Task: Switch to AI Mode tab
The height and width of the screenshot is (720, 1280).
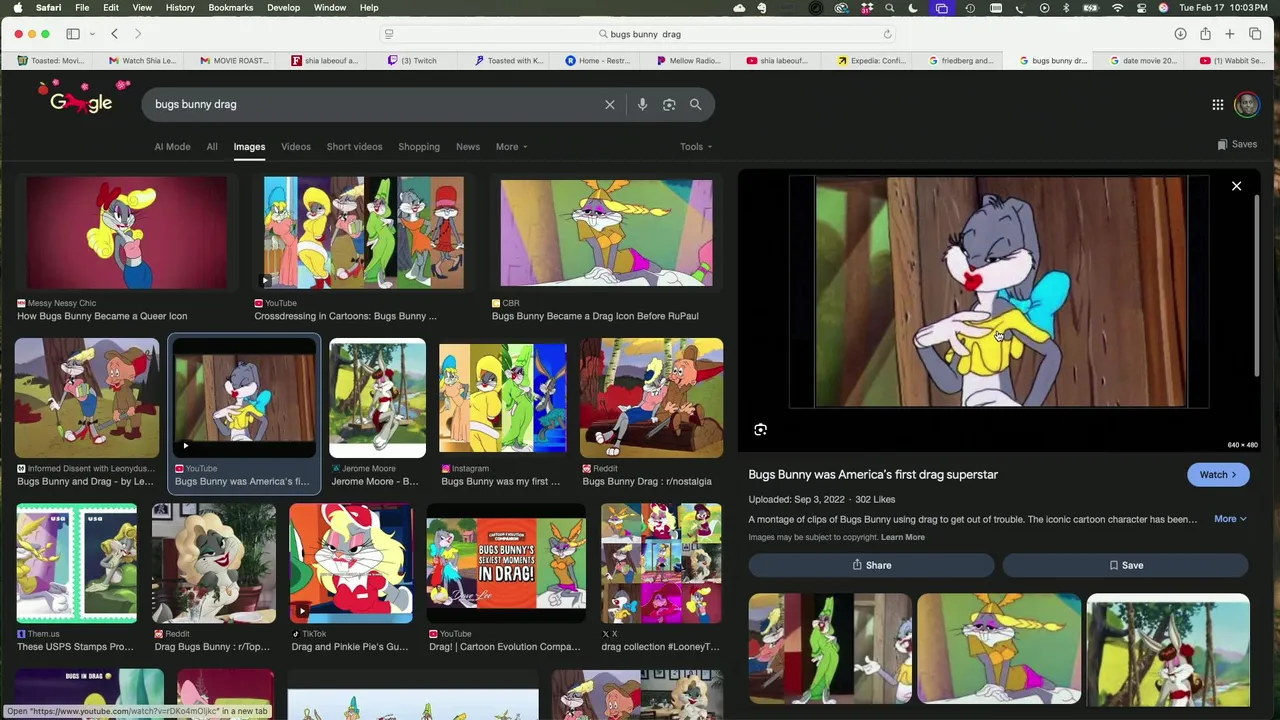Action: (172, 147)
